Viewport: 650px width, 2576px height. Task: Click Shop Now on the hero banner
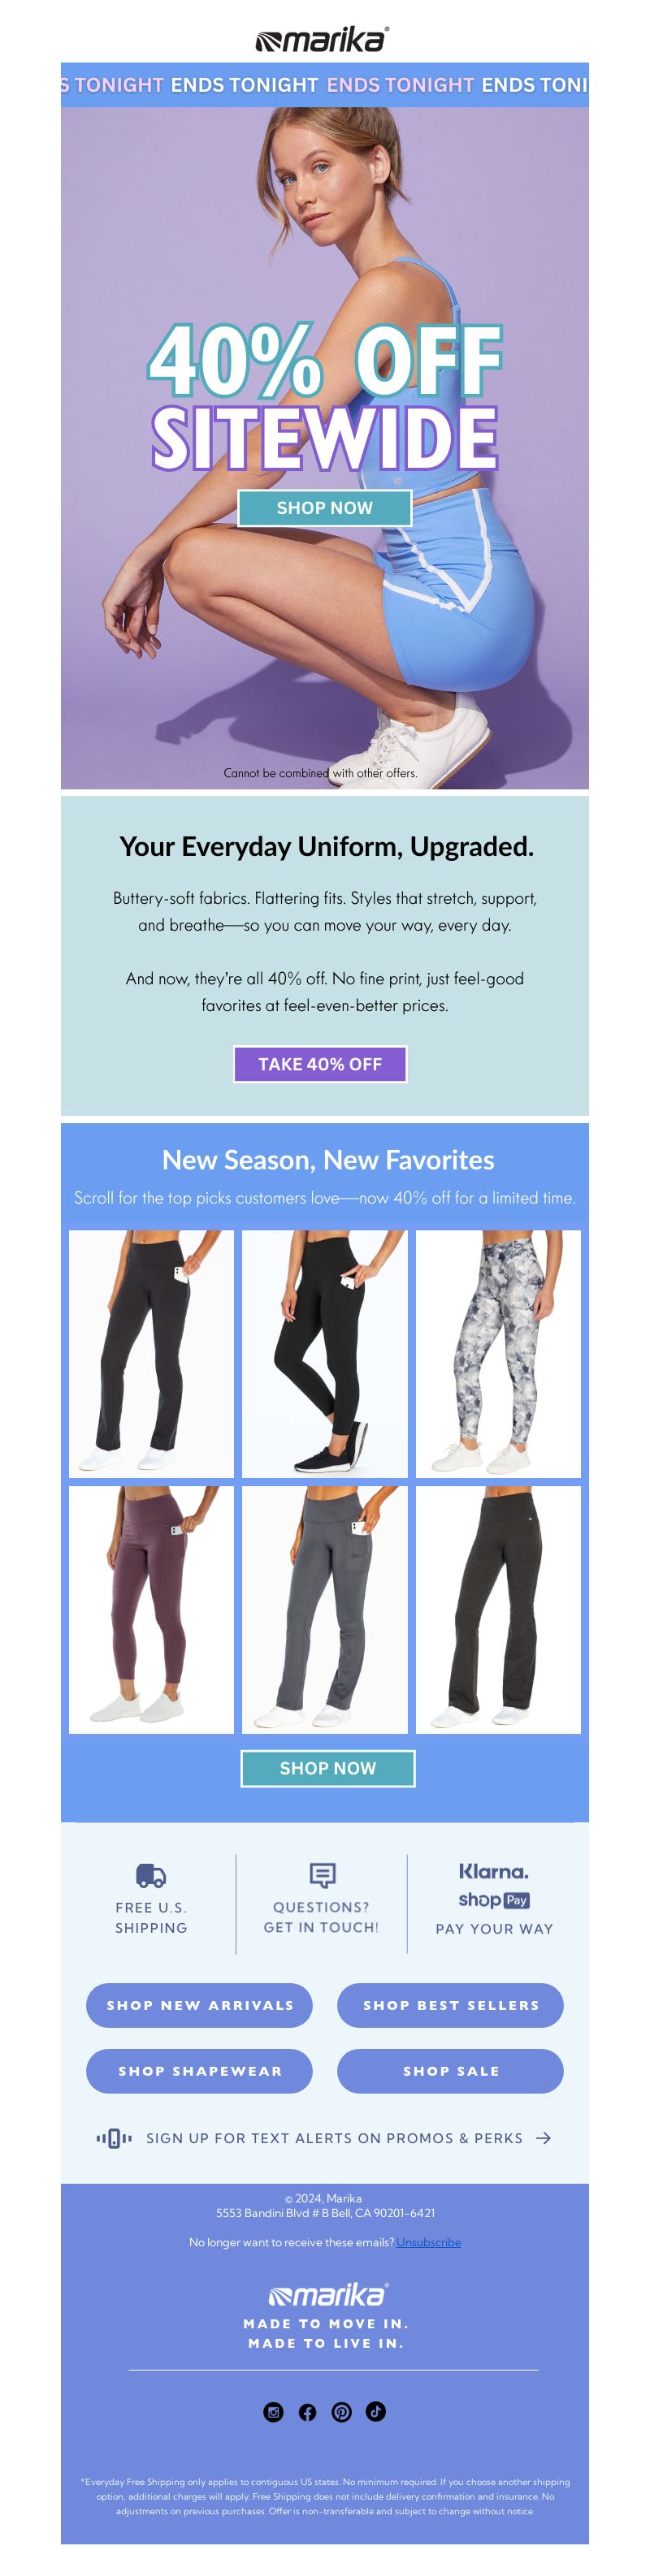click(x=325, y=508)
